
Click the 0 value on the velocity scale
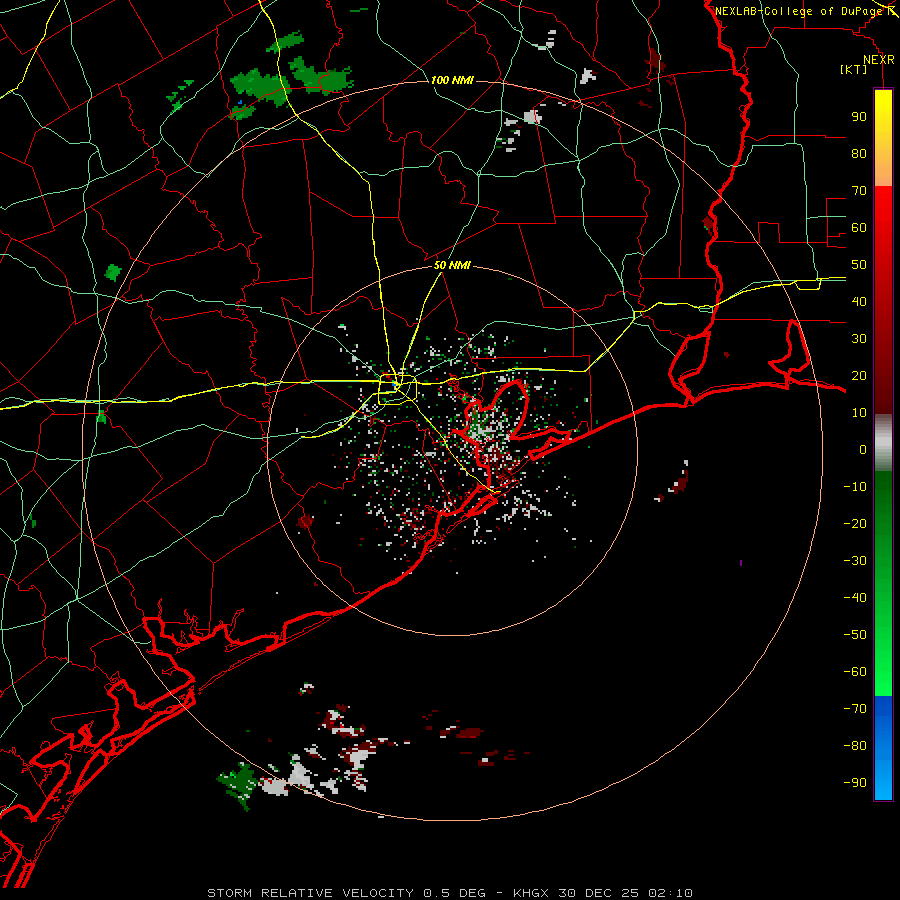pos(863,449)
